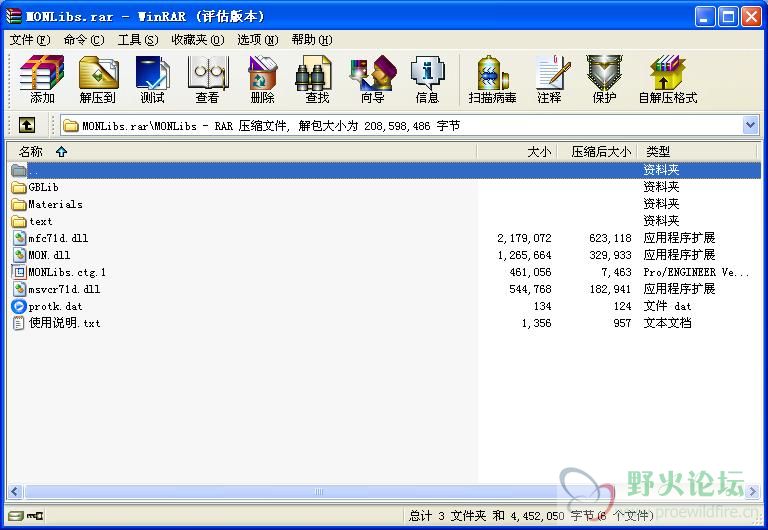Click the 使用说明.txt document icon
This screenshot has width=768, height=530.
tap(19, 323)
